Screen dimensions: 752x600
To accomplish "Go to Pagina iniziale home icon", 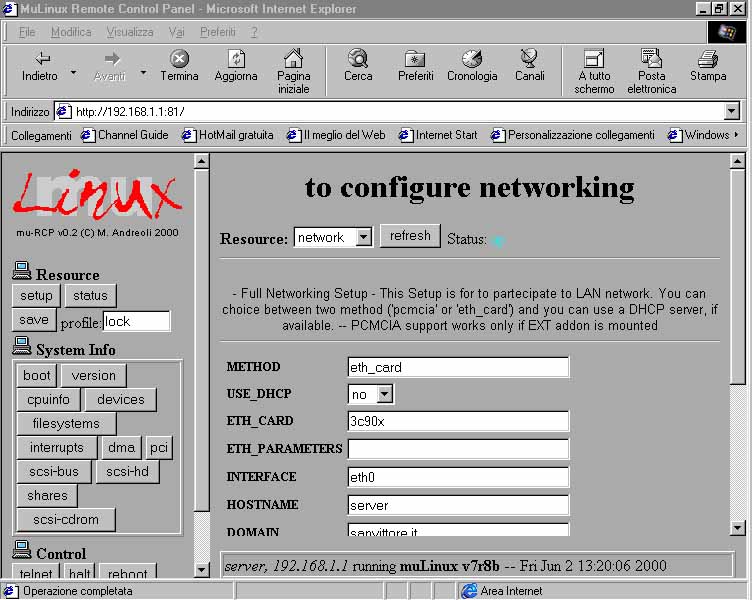I will pos(293,59).
